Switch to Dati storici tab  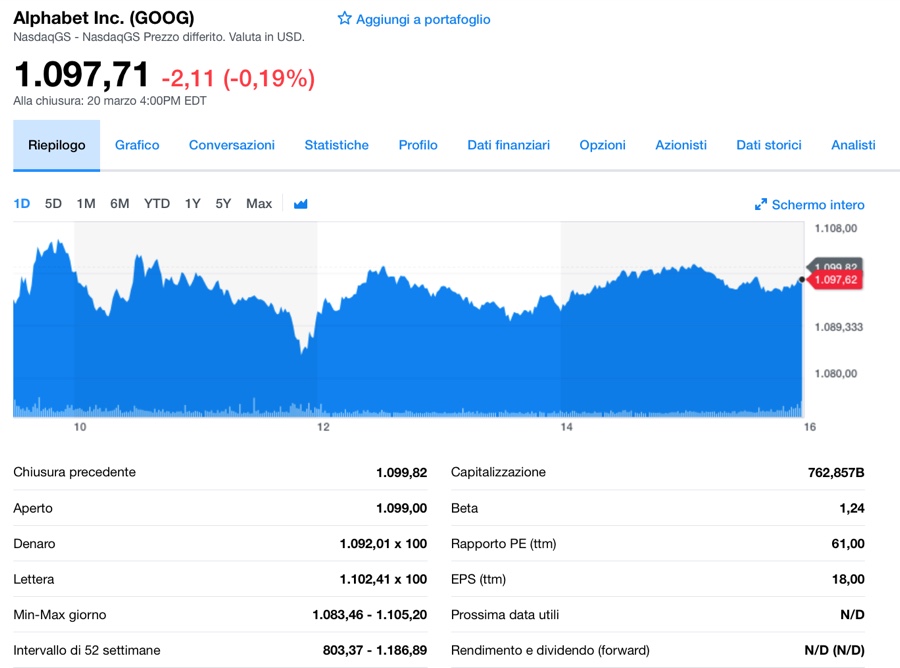coord(769,145)
